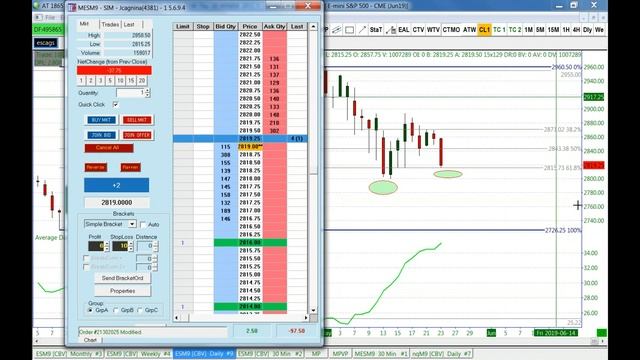Switch chart to Dly timeframe

click(x=588, y=30)
